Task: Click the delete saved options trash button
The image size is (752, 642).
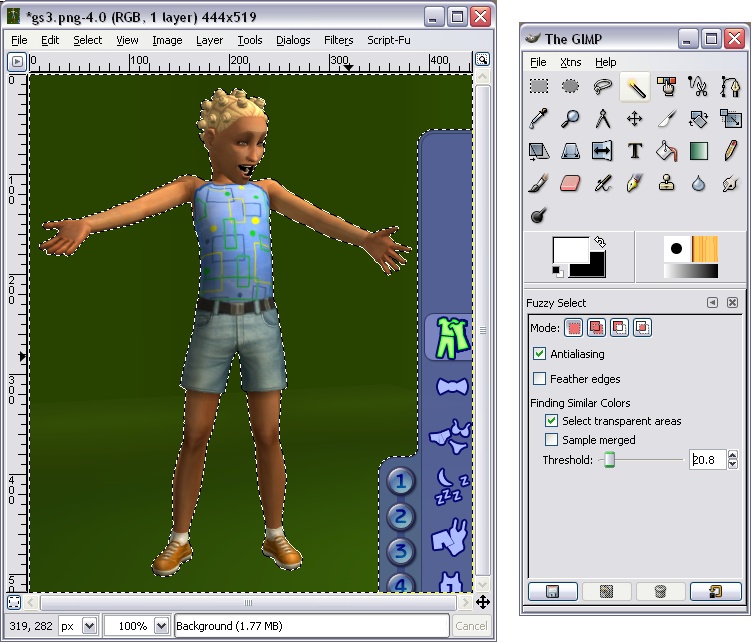Action: [x=660, y=591]
